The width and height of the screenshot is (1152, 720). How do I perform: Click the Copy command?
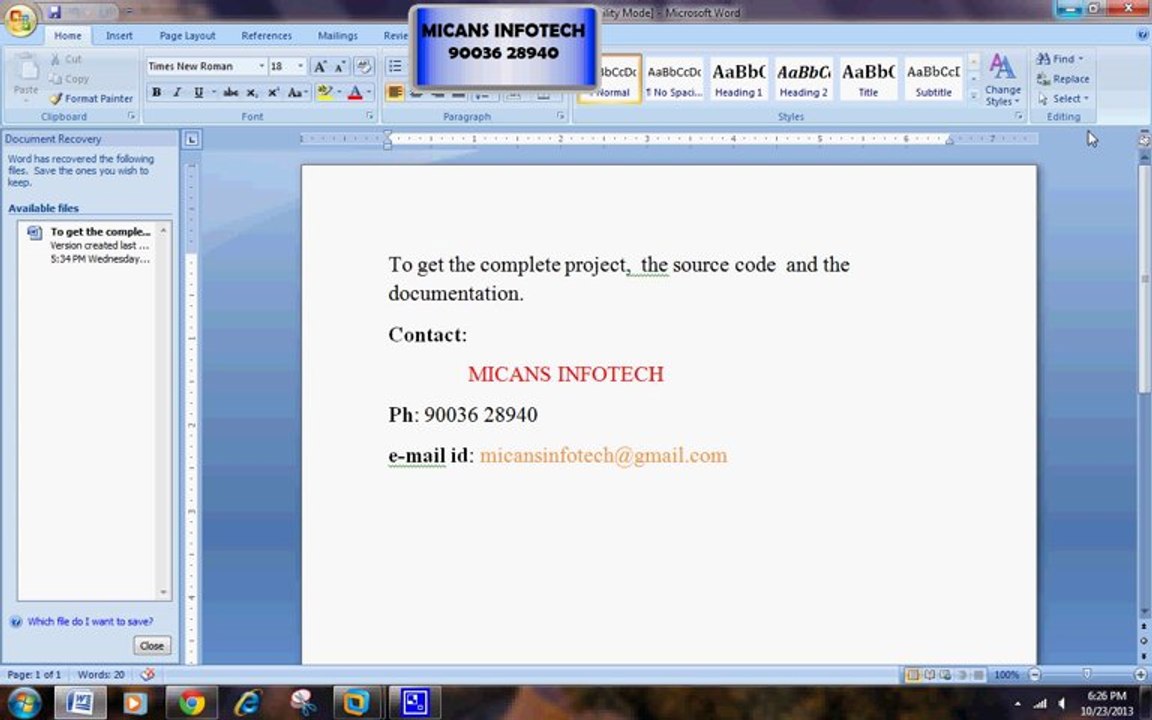pyautogui.click(x=69, y=79)
